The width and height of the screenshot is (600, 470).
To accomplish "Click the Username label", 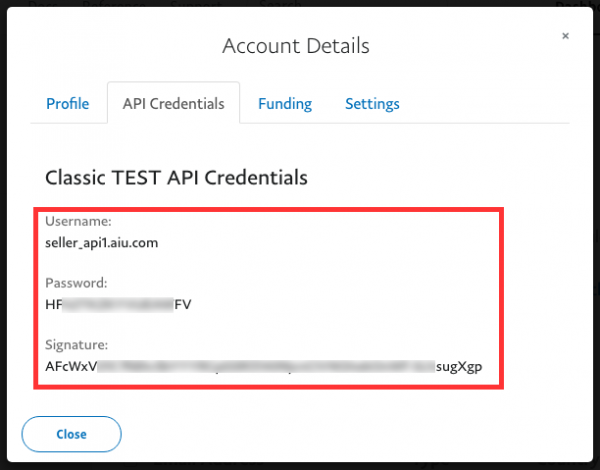I will pyautogui.click(x=76, y=221).
